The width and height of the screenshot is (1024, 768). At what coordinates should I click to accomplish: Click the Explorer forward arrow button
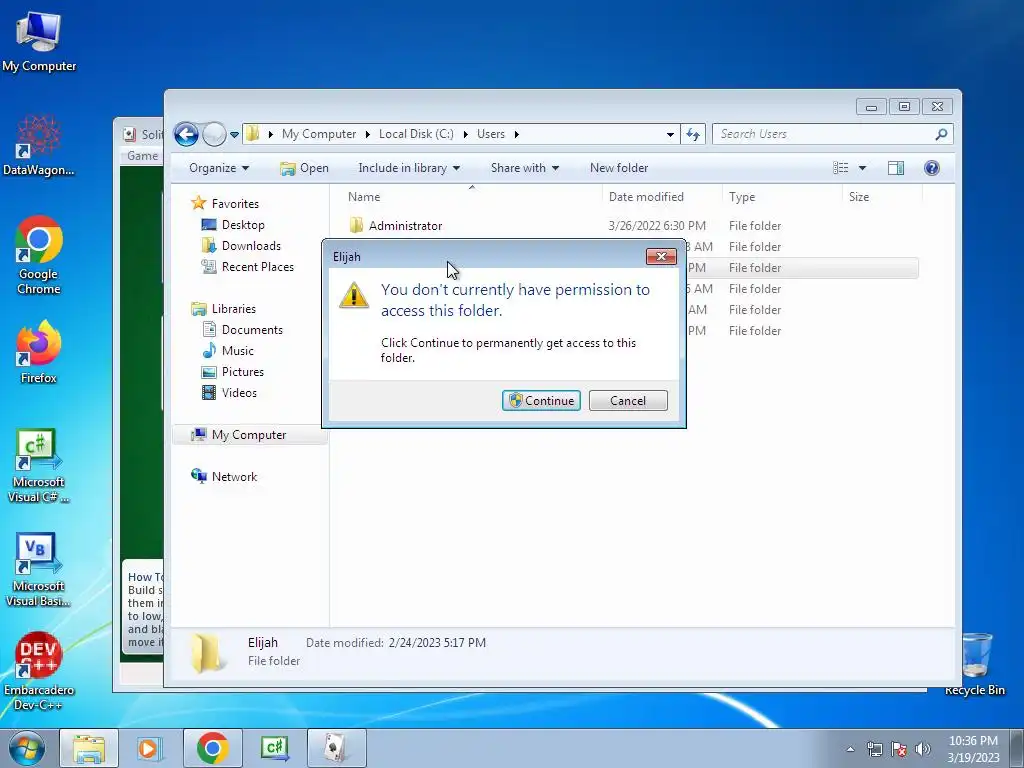coord(214,135)
